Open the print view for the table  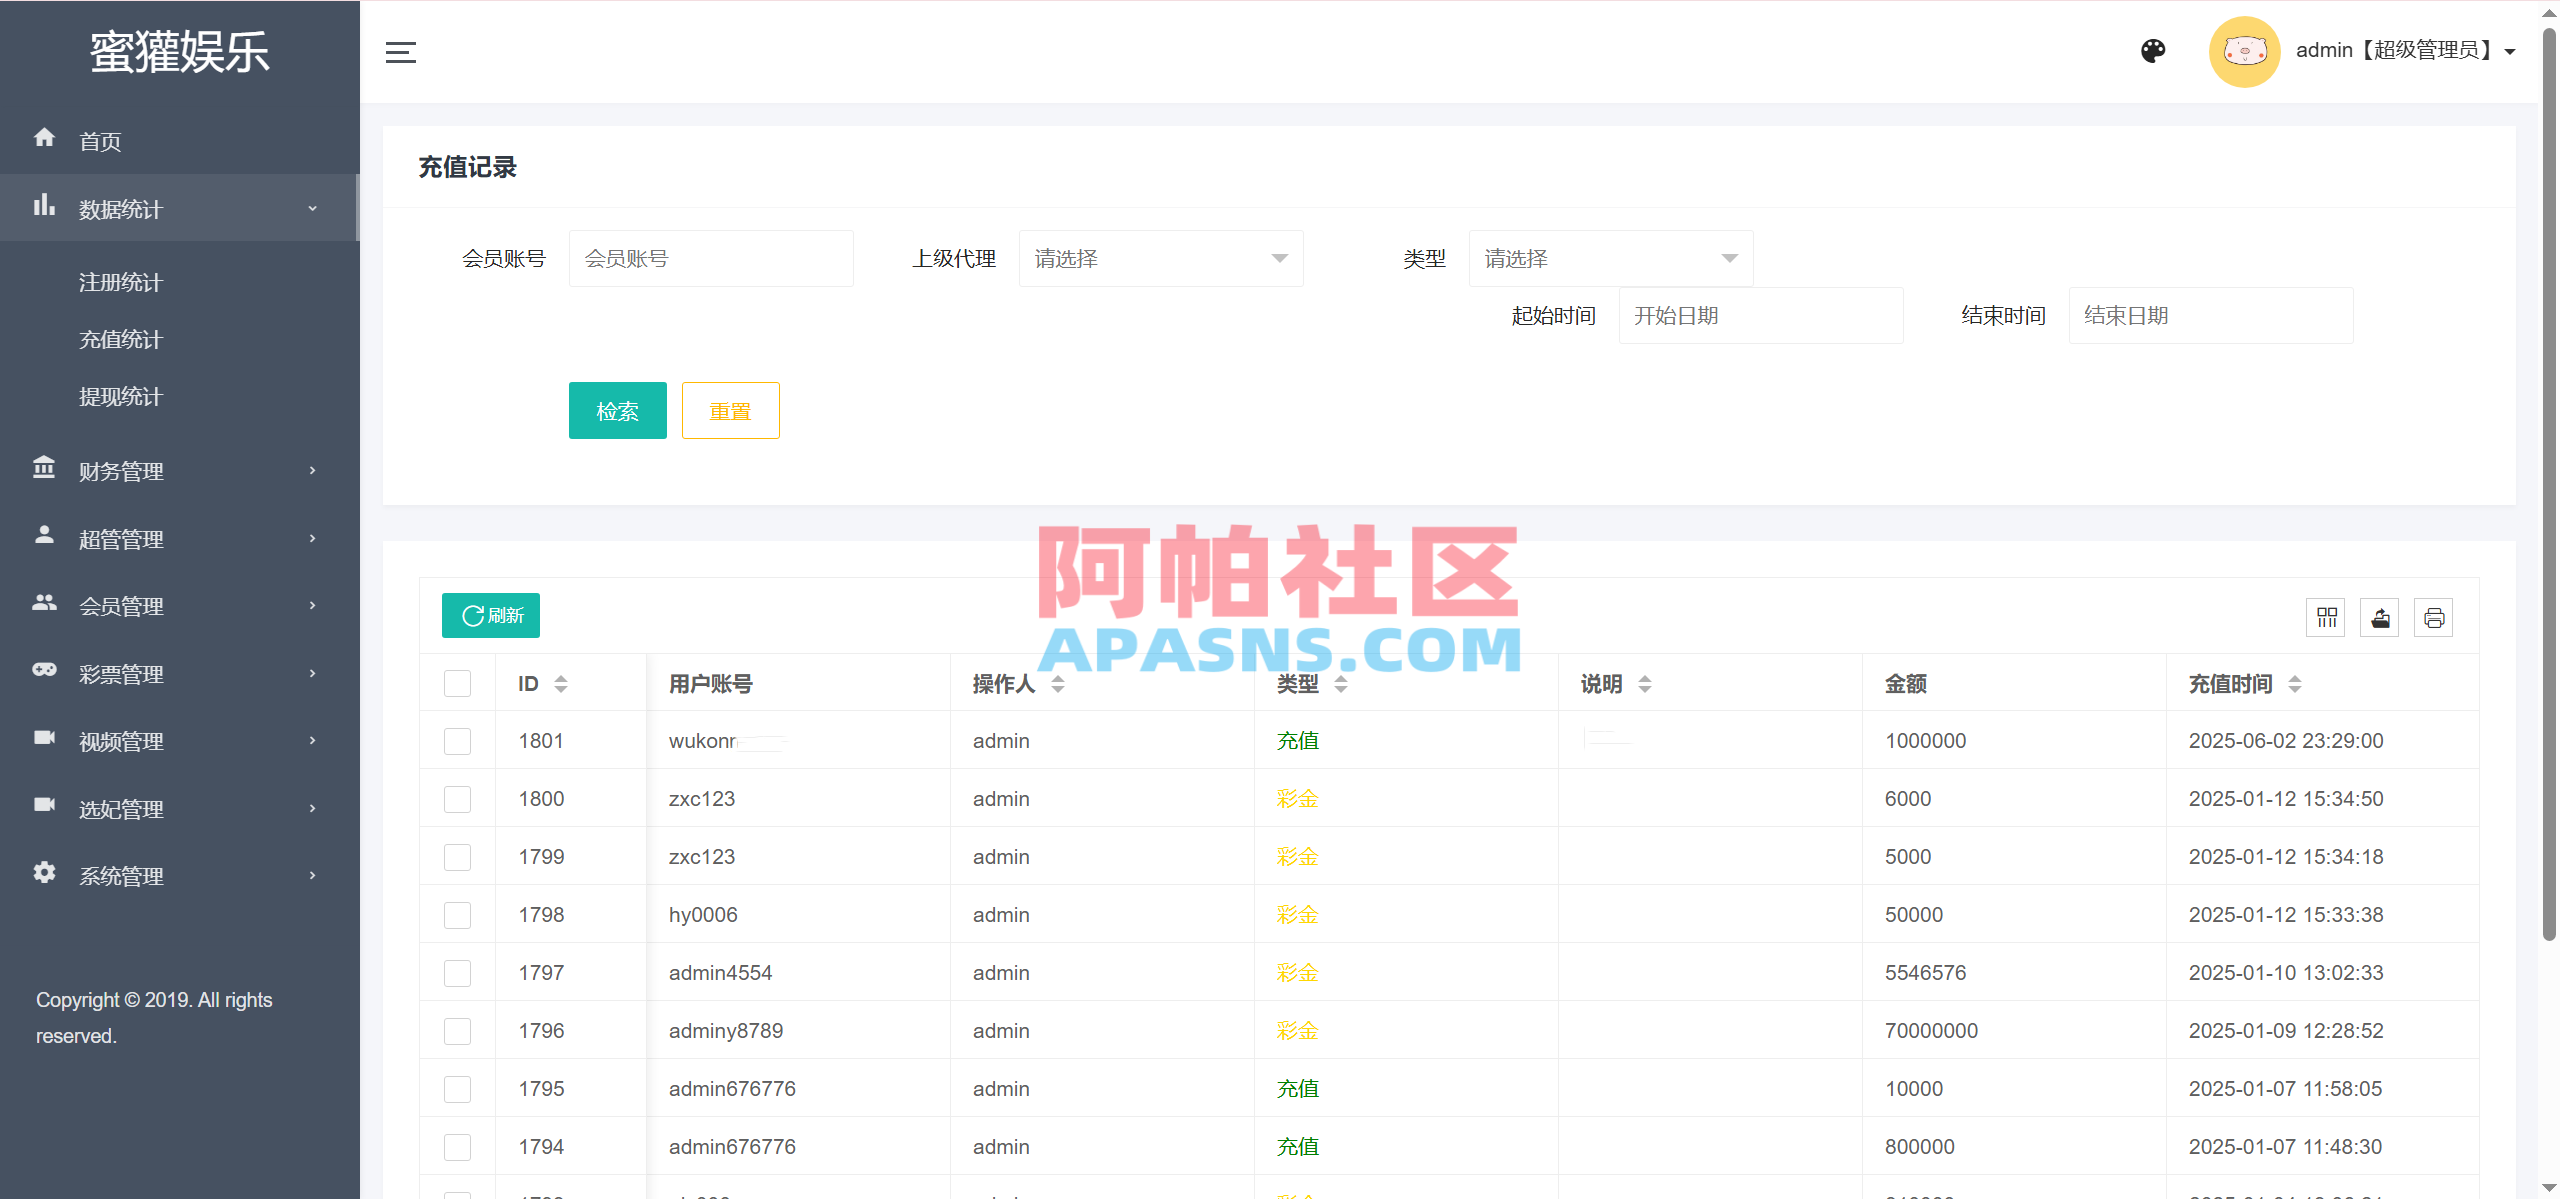click(x=2434, y=617)
